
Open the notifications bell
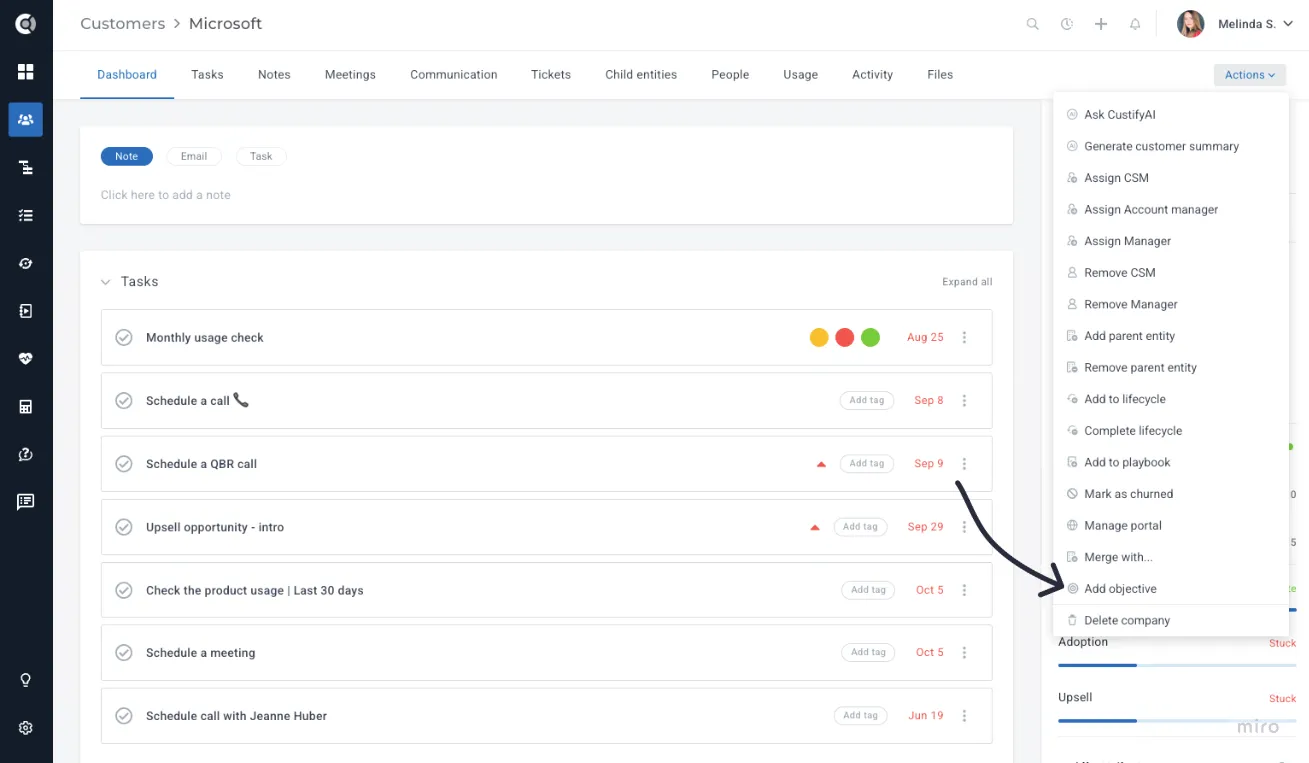tap(1135, 24)
